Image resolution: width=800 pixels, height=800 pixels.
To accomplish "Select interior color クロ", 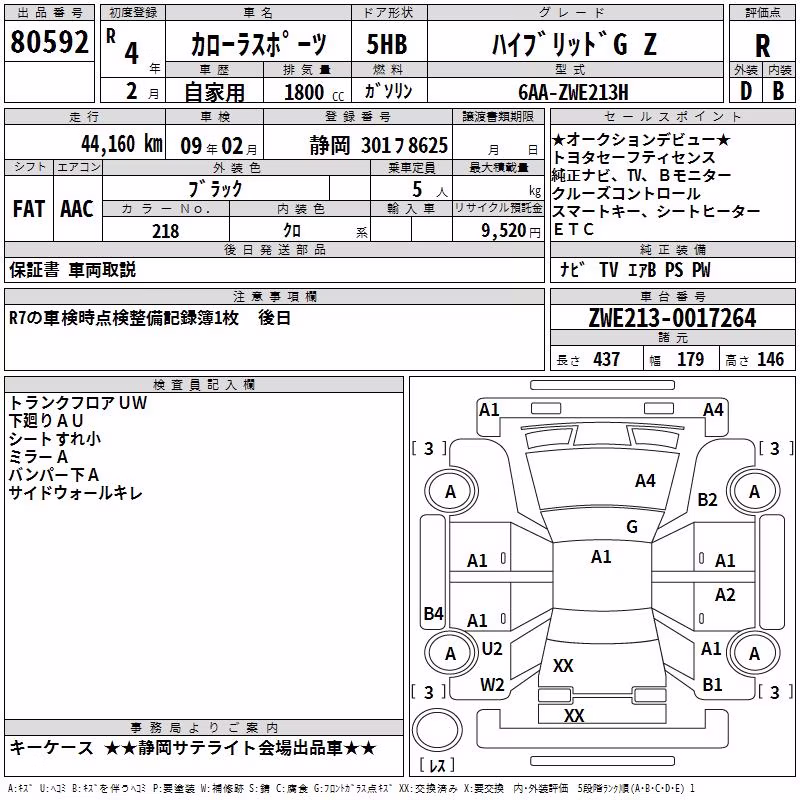I will (292, 231).
